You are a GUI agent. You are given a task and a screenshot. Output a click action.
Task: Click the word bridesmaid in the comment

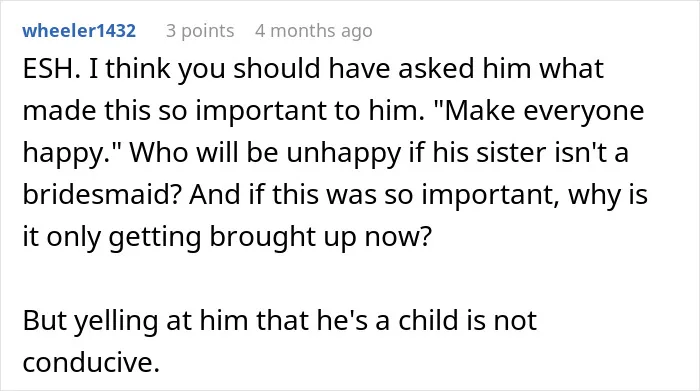(102, 195)
